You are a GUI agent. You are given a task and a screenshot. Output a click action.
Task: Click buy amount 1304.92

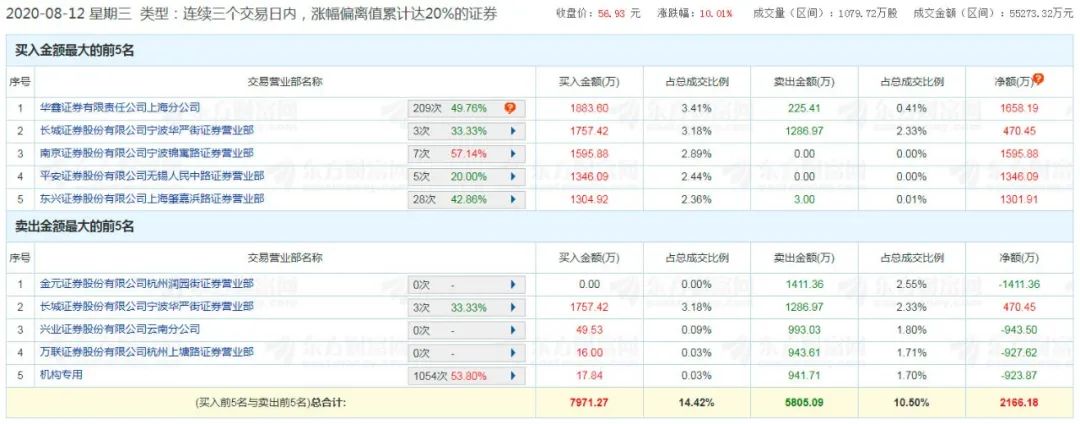[x=588, y=200]
